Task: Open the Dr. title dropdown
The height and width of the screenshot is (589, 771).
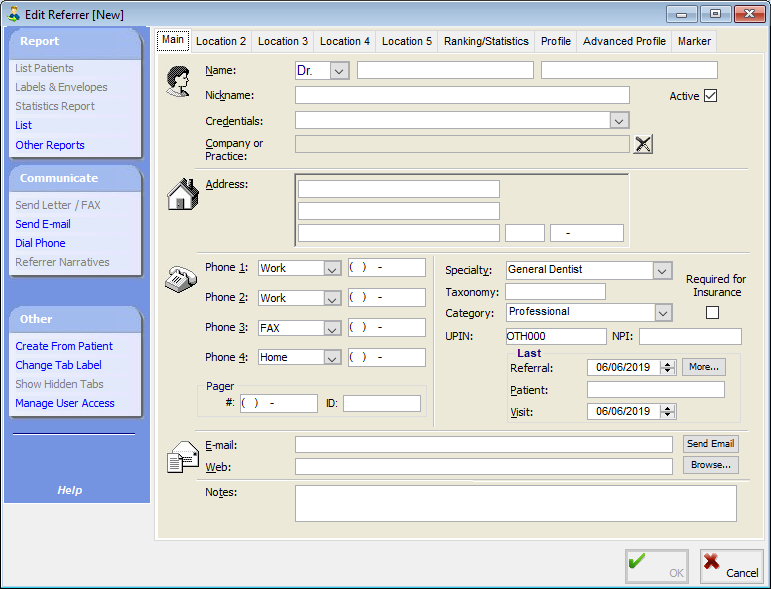Action: (x=339, y=71)
